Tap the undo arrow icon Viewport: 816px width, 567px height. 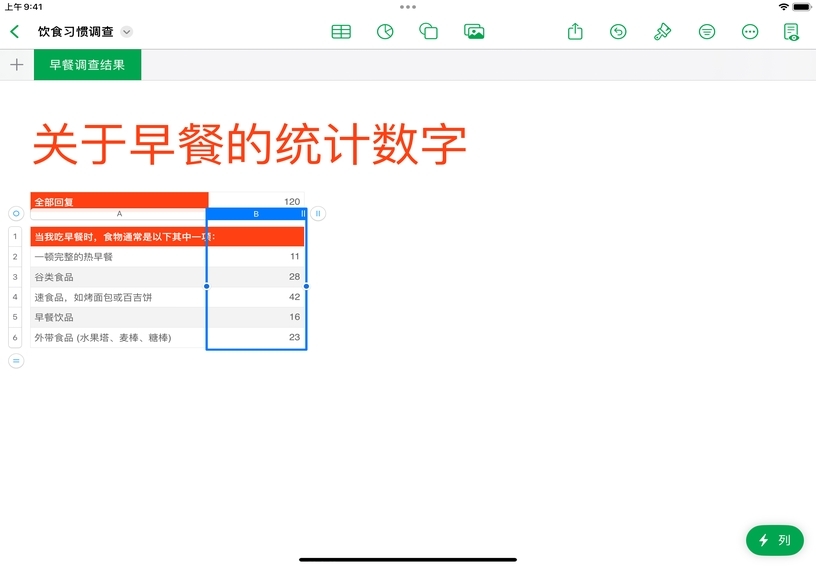click(x=618, y=32)
